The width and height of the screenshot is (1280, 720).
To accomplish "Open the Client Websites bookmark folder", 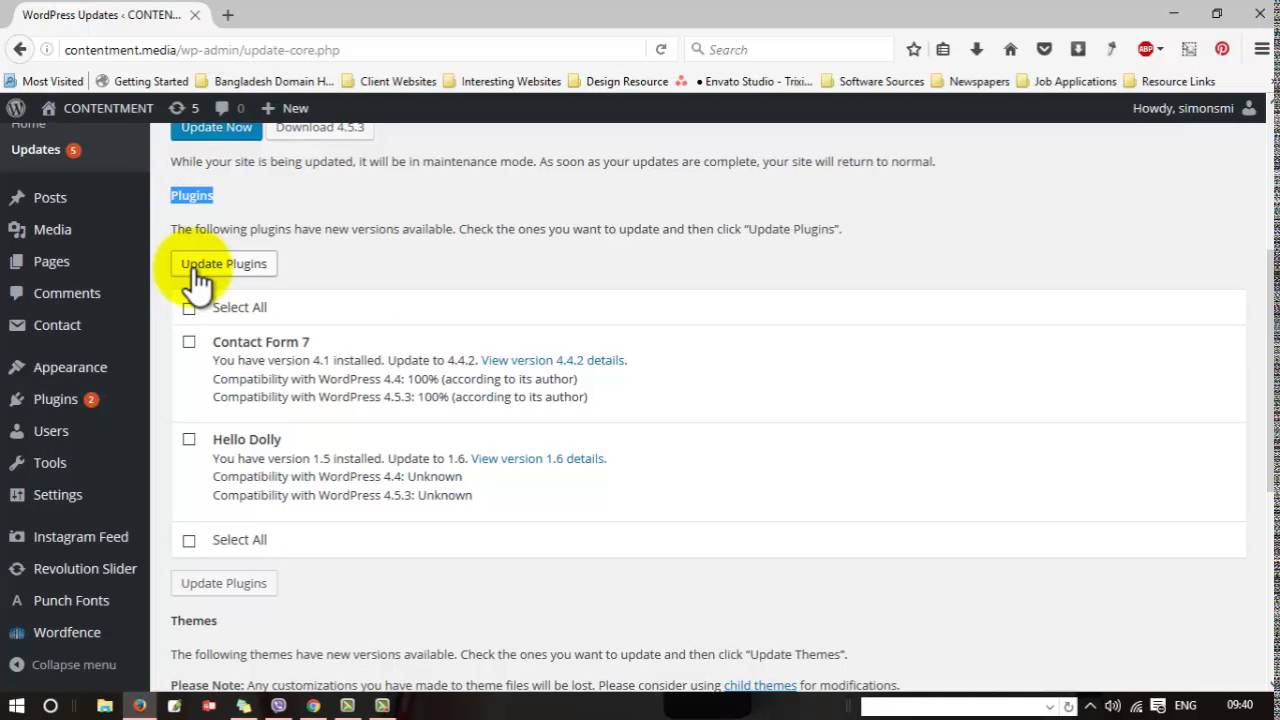I will (389, 81).
